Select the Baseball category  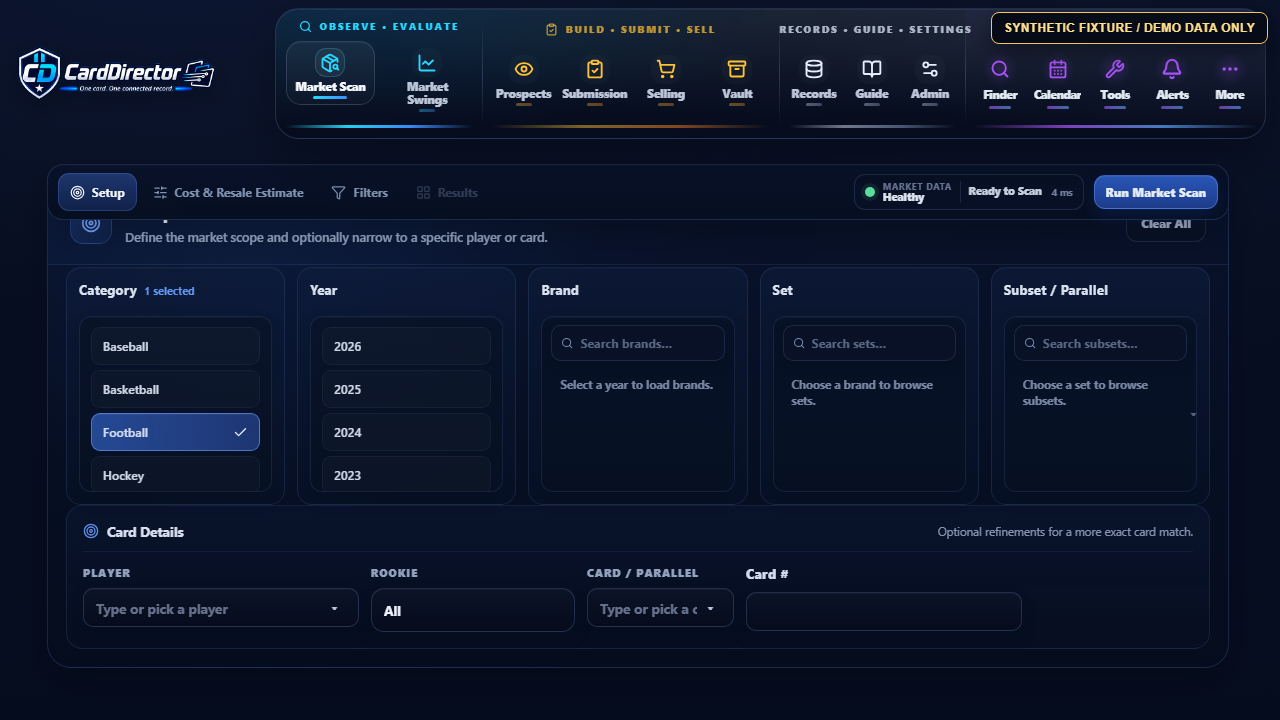(175, 346)
